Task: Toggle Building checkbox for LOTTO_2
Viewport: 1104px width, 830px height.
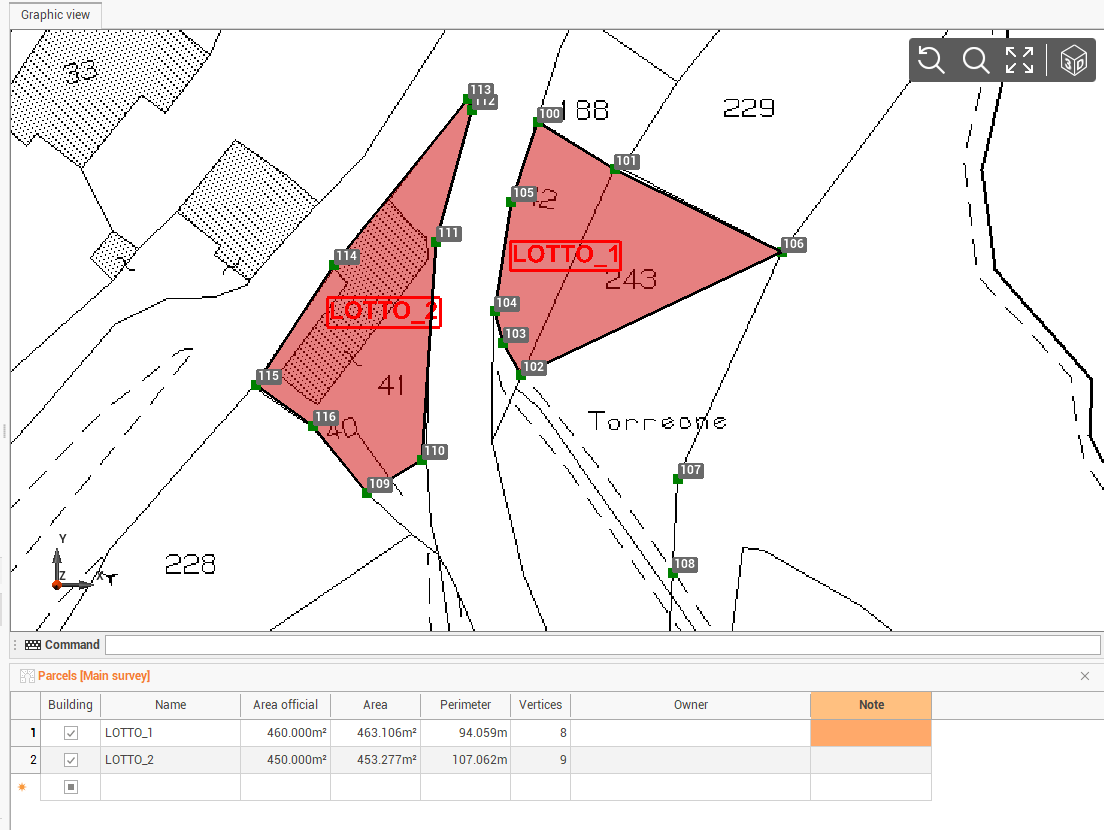Action: [x=71, y=760]
